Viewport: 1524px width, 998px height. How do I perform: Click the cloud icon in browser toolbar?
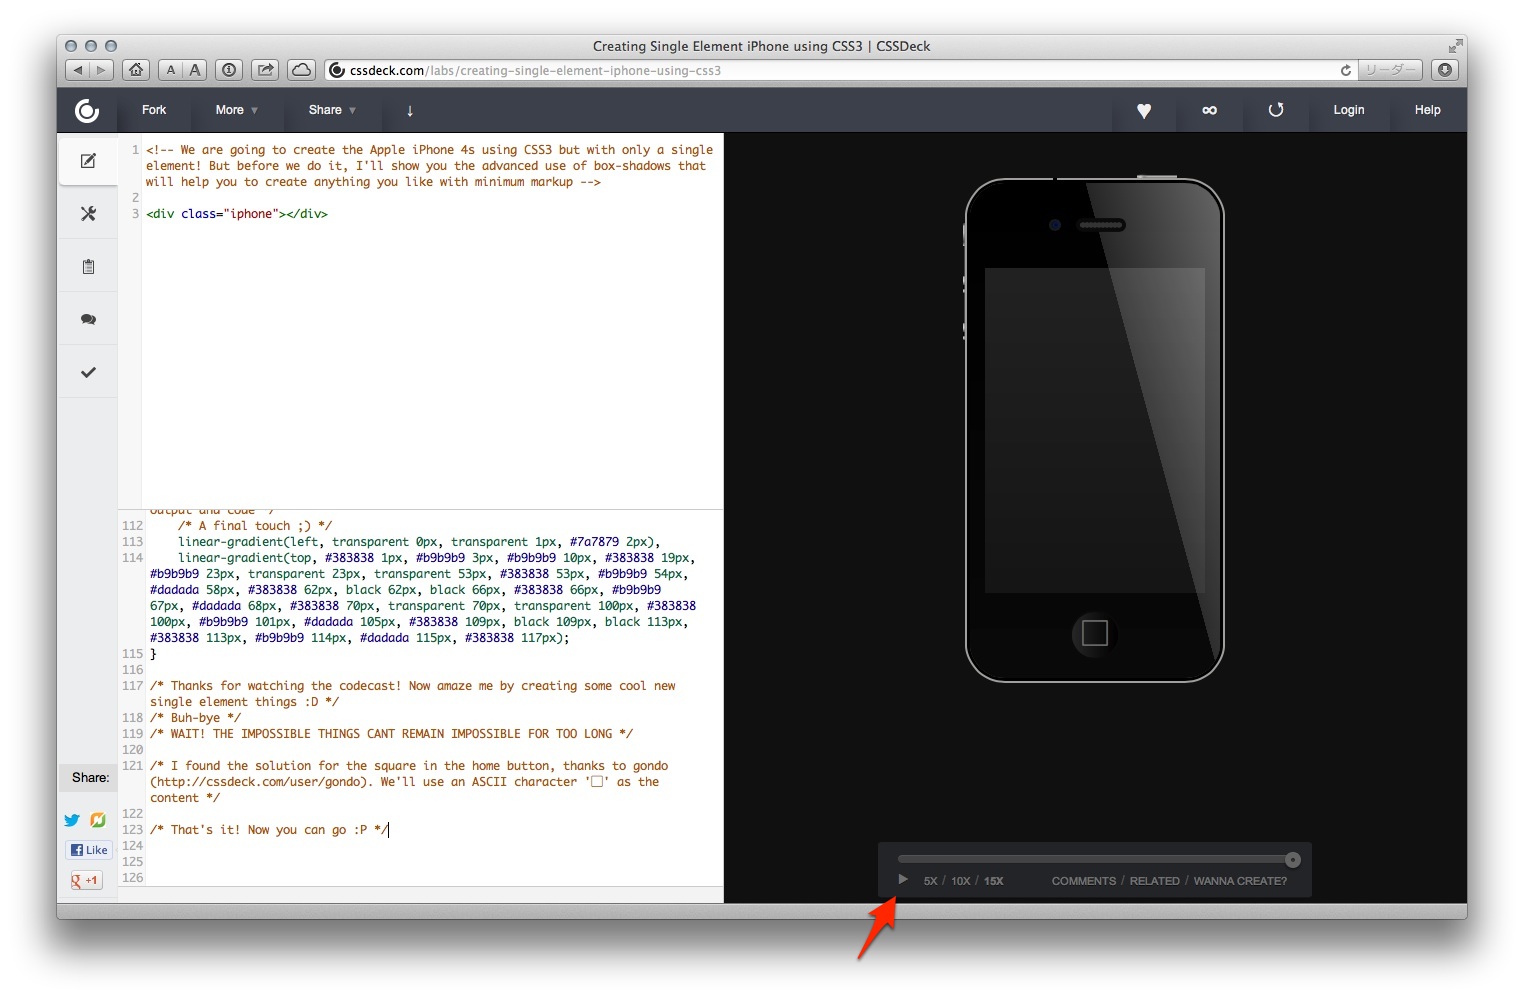tap(300, 70)
